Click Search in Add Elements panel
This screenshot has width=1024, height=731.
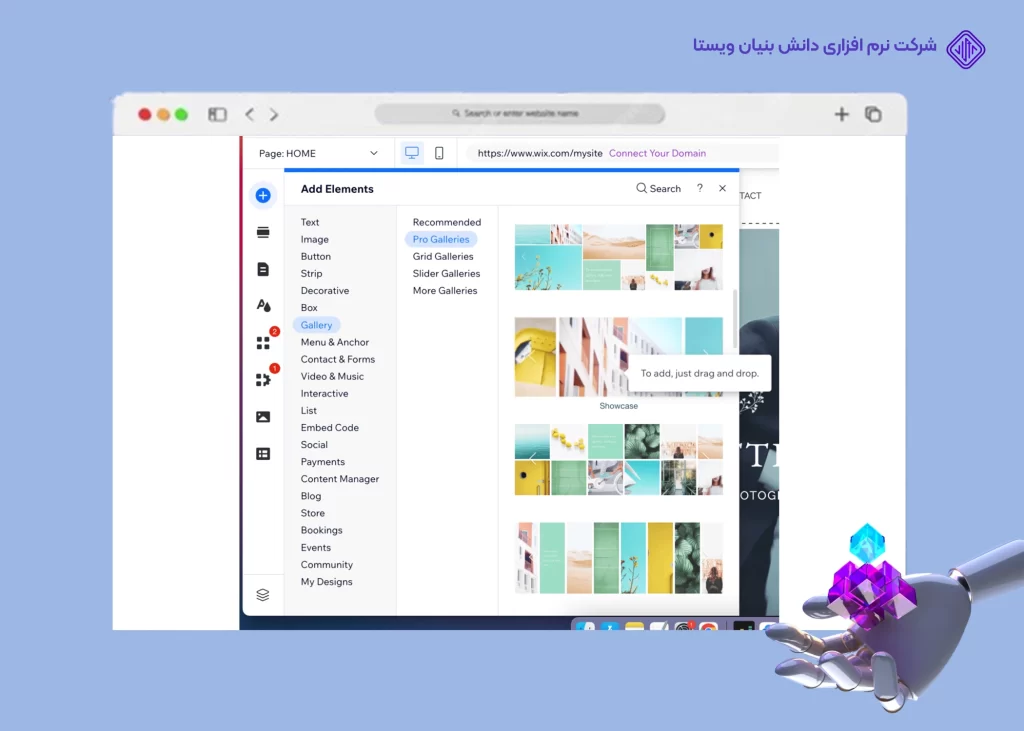coord(658,188)
